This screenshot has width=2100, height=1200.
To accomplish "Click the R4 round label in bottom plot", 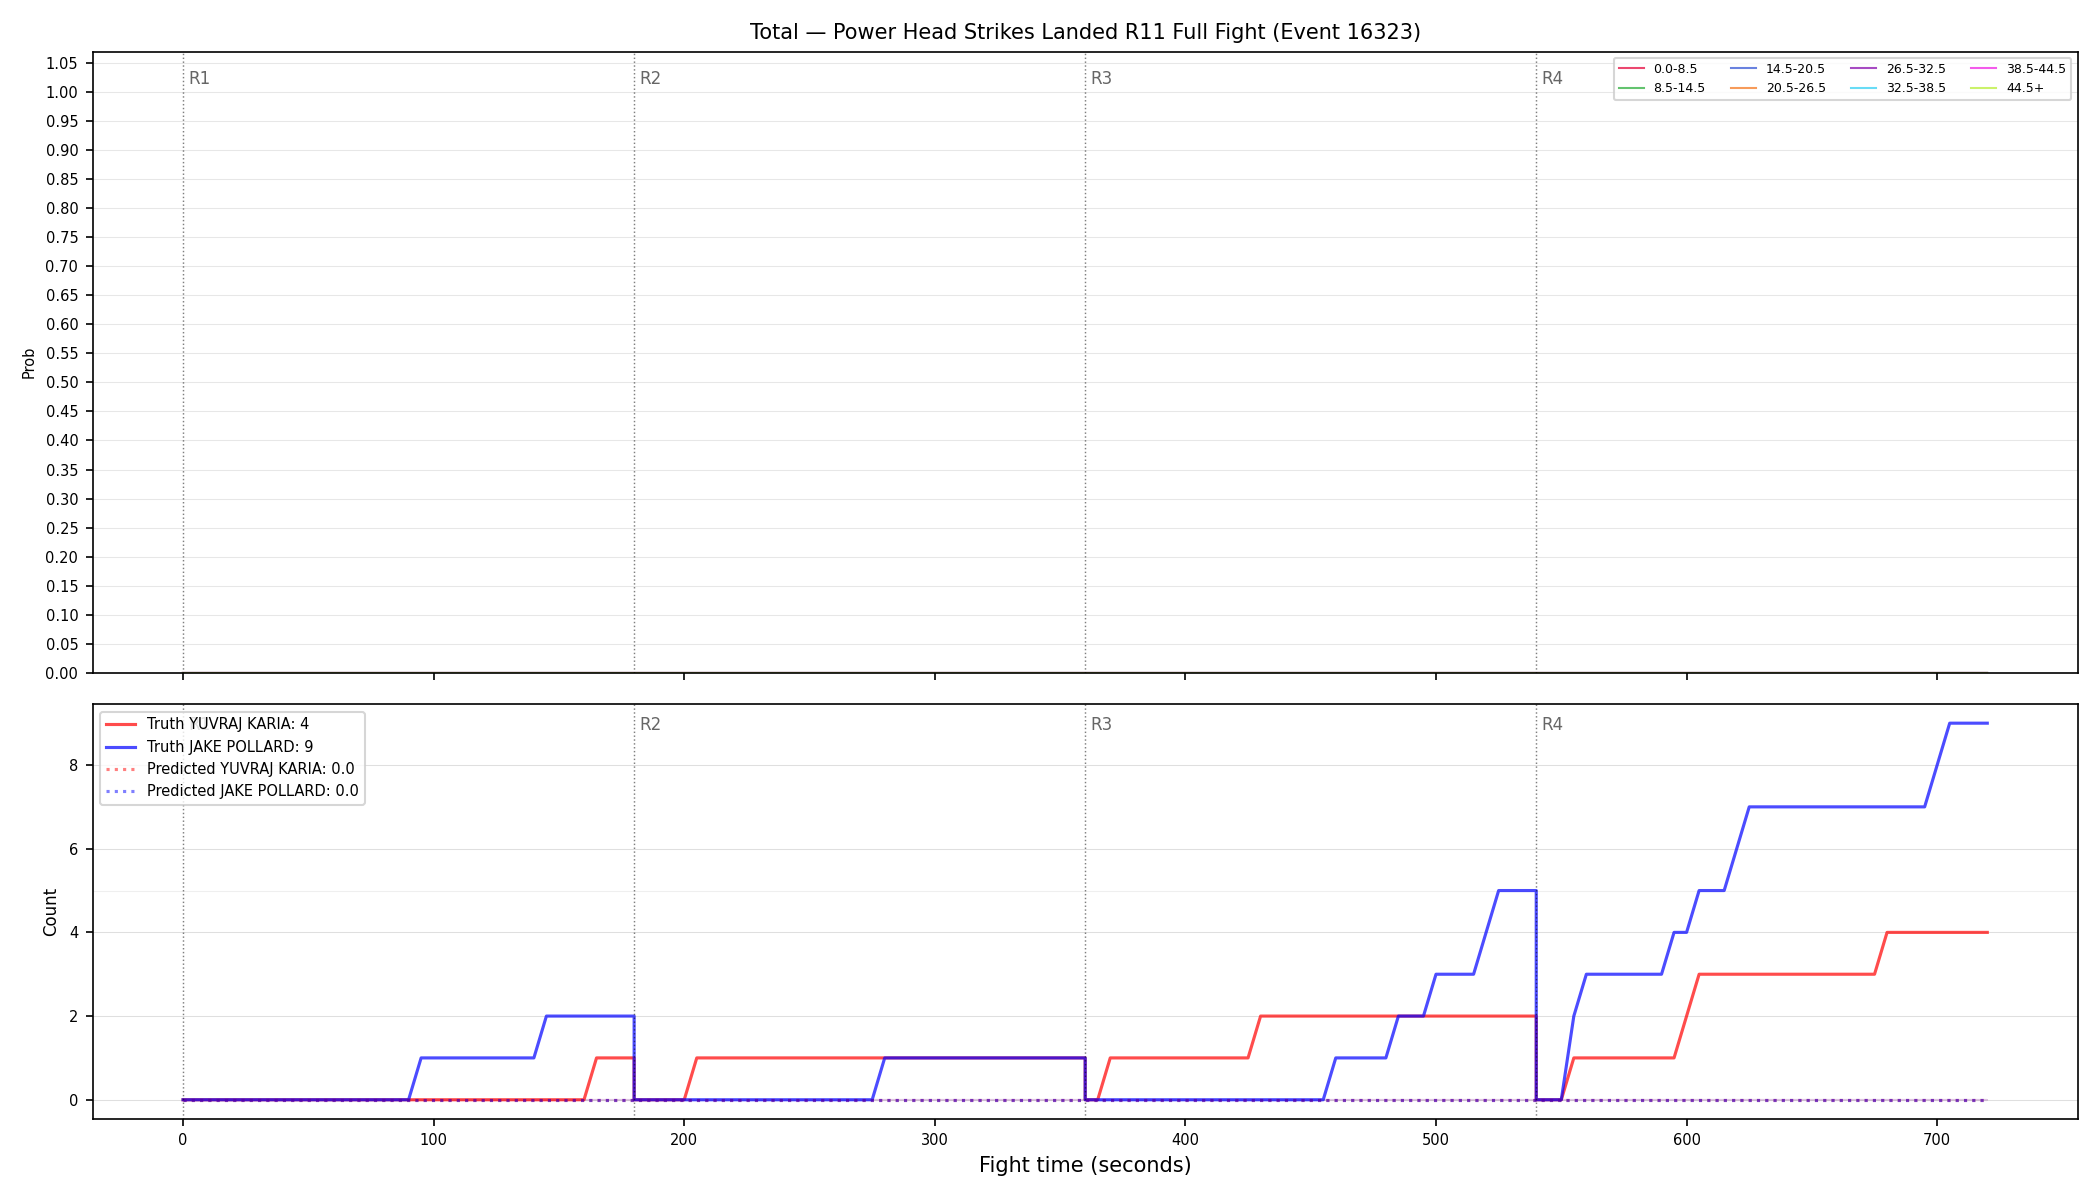I will [x=1552, y=724].
